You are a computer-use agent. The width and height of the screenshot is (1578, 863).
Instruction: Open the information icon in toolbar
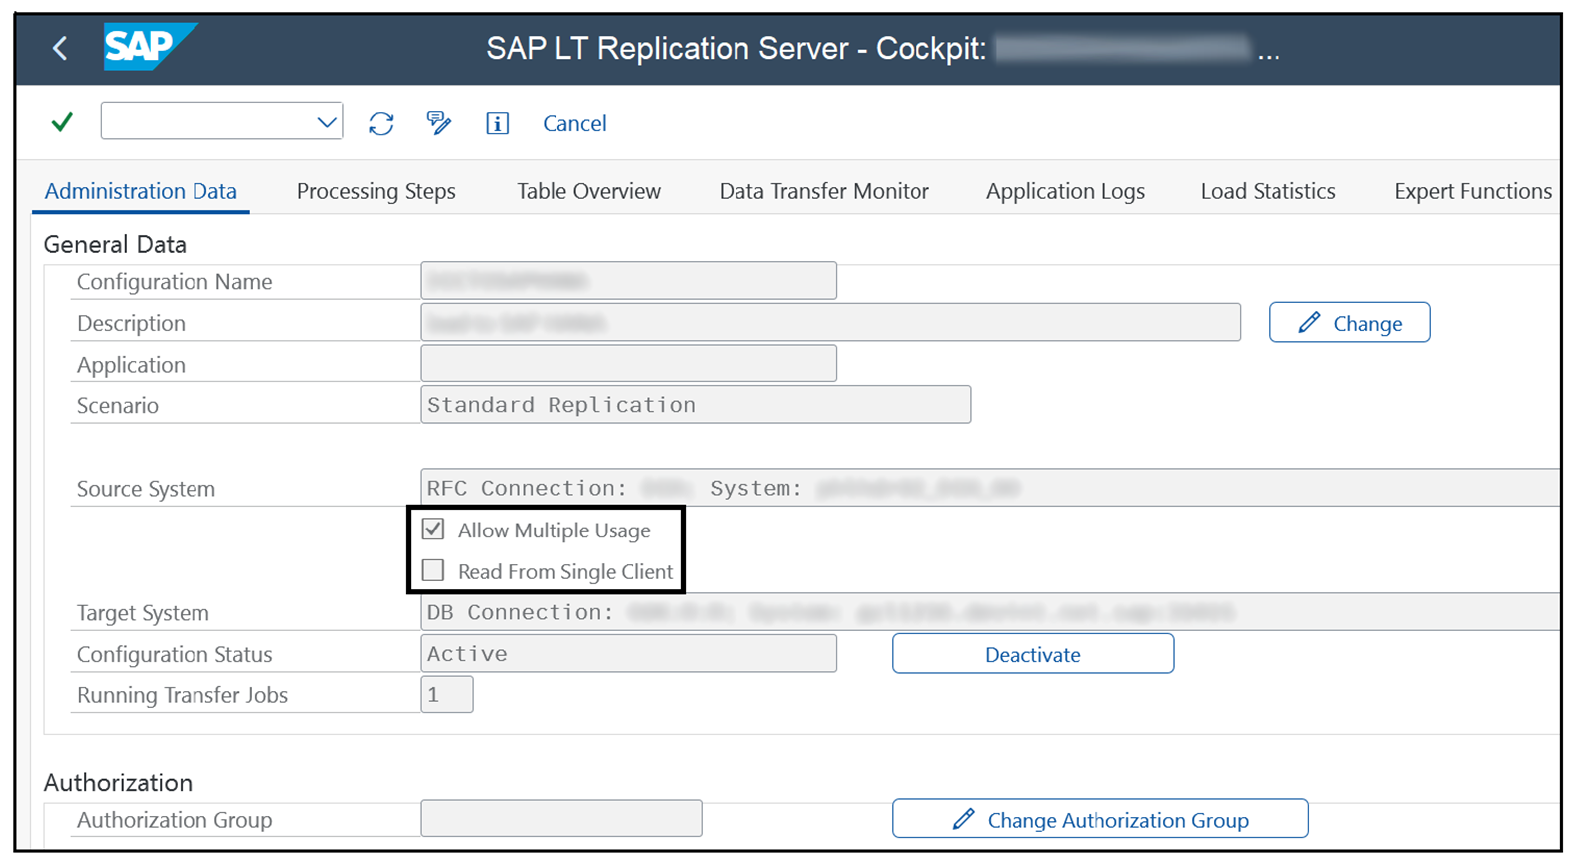tap(497, 123)
